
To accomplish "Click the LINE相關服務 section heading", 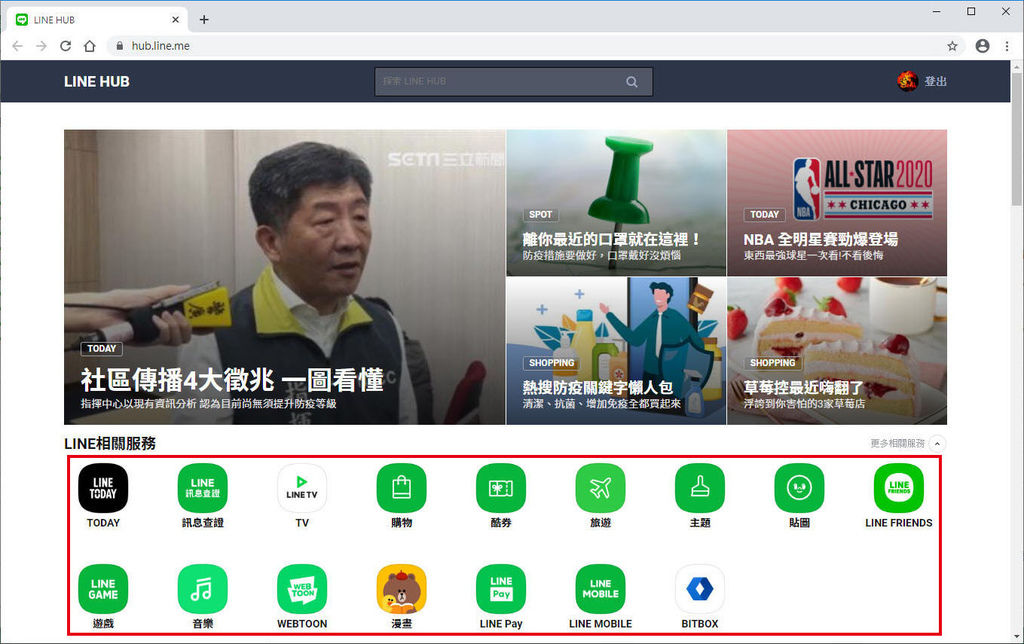I will point(110,443).
